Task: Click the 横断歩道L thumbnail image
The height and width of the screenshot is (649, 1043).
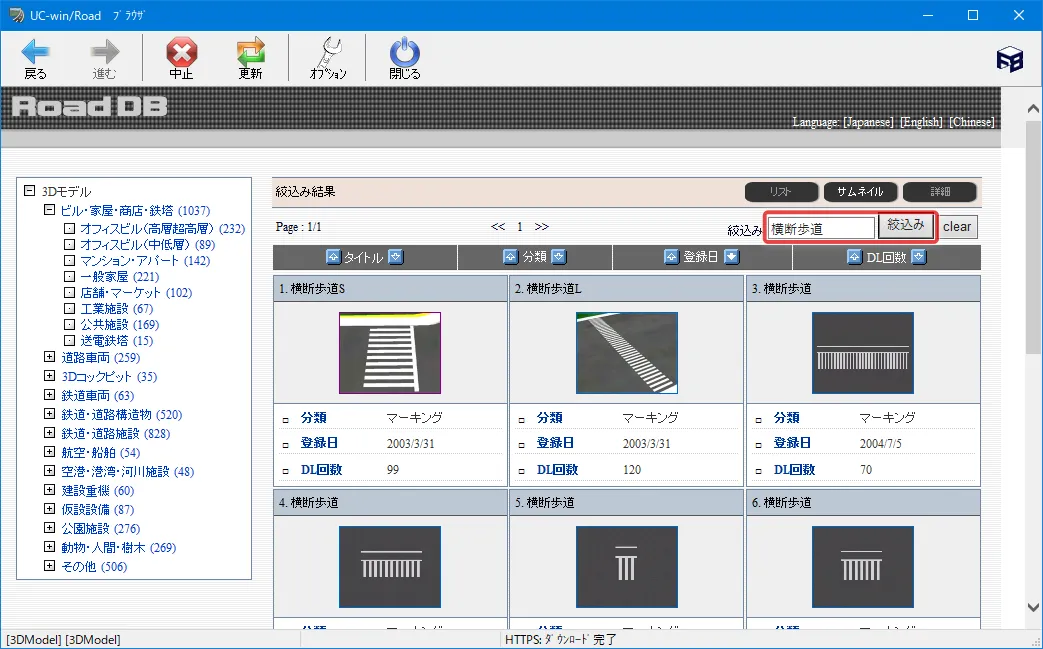Action: coord(627,352)
